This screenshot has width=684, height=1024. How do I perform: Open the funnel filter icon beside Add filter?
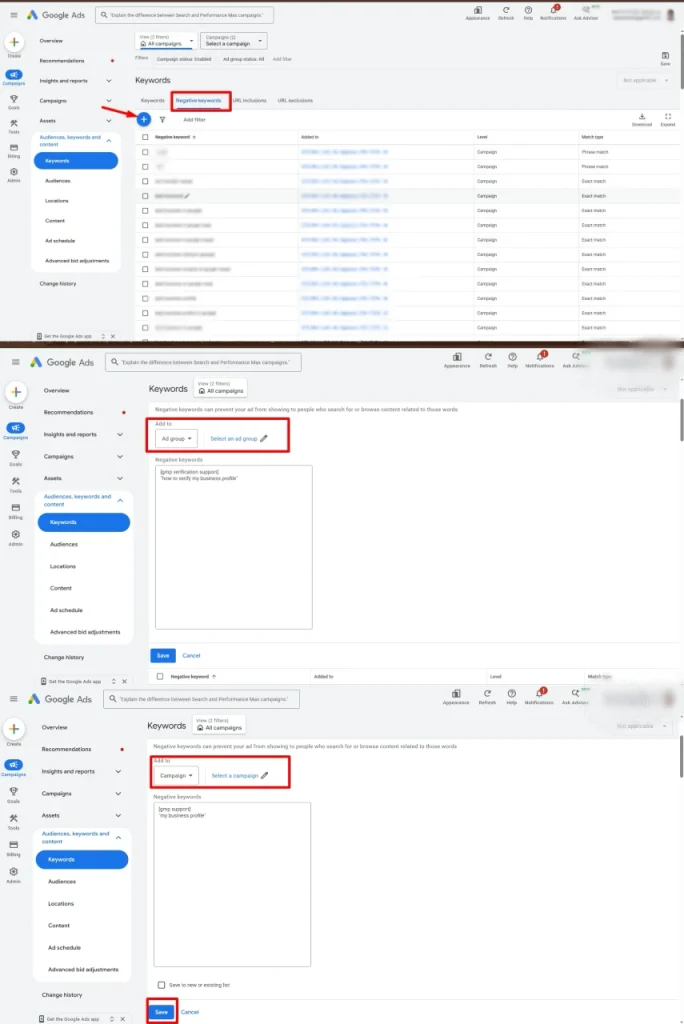point(162,120)
